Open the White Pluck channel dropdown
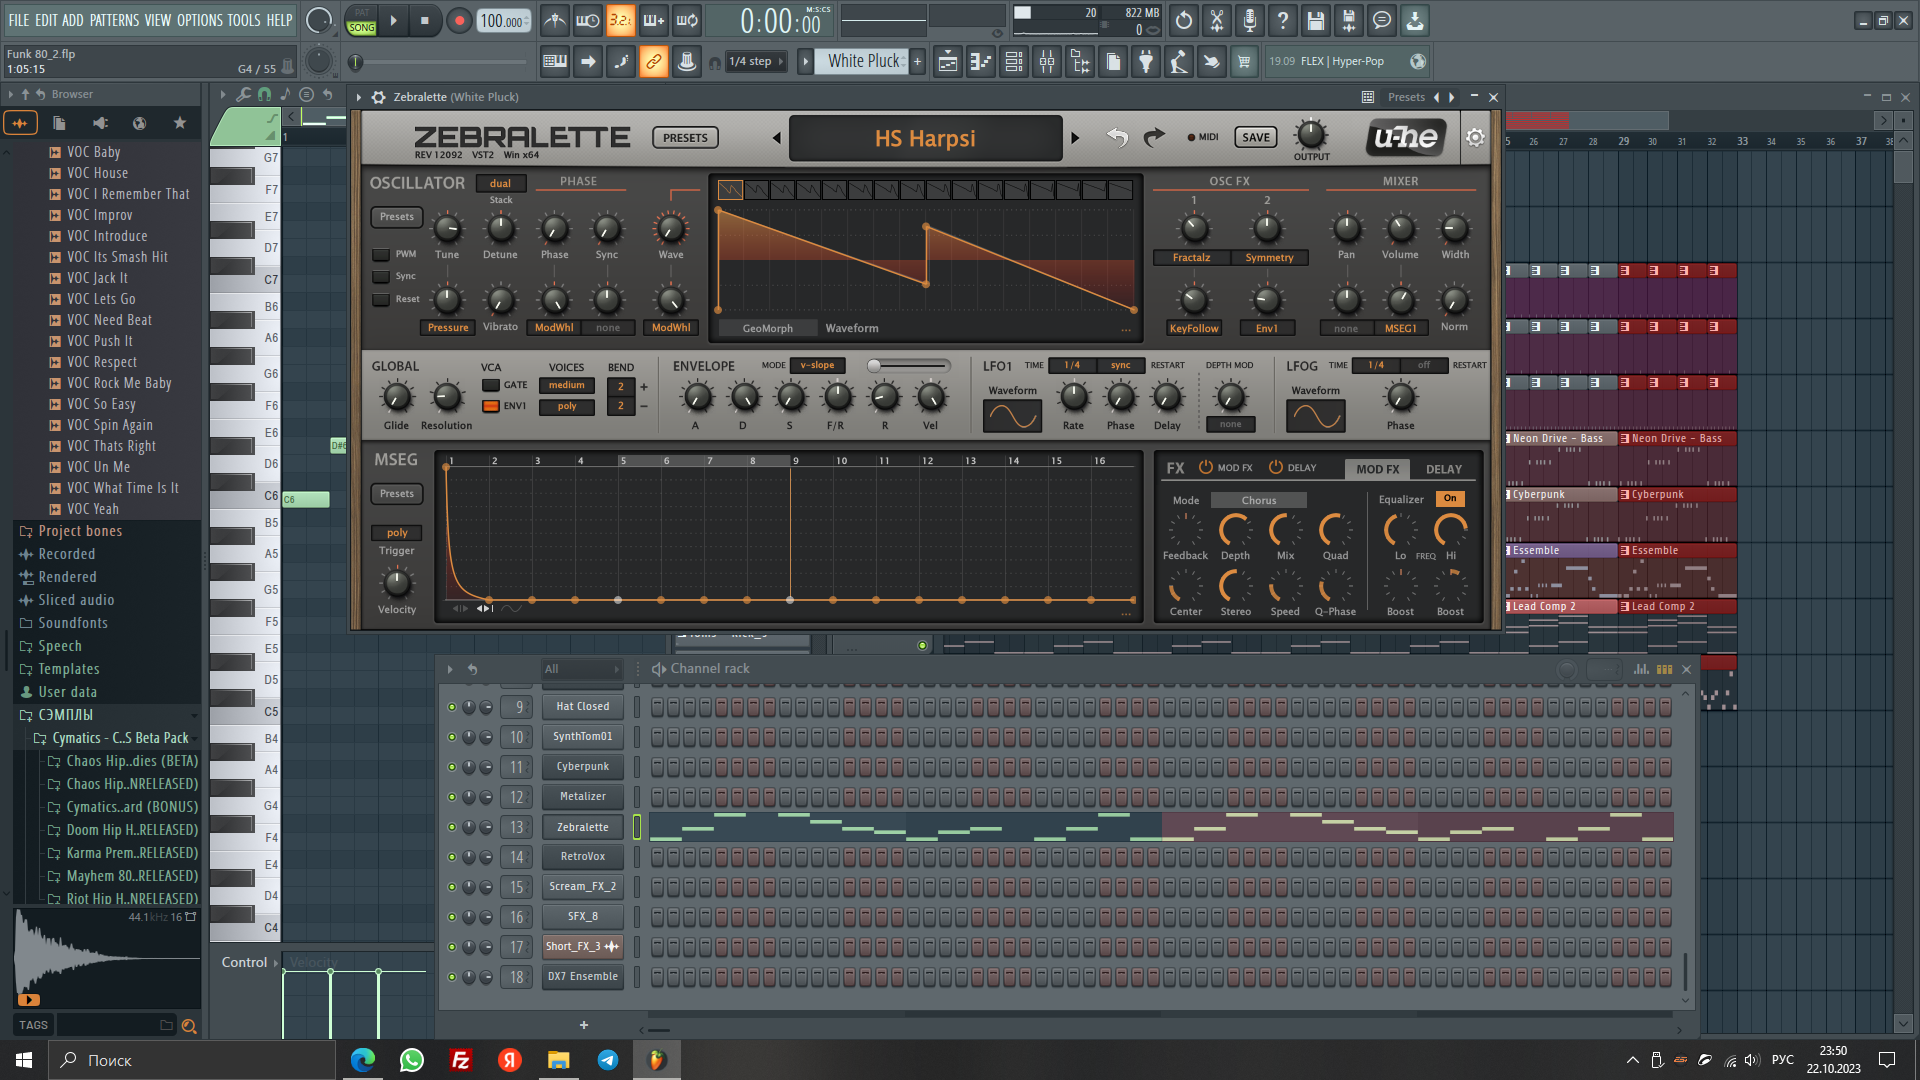The image size is (1920, 1080). pos(864,61)
